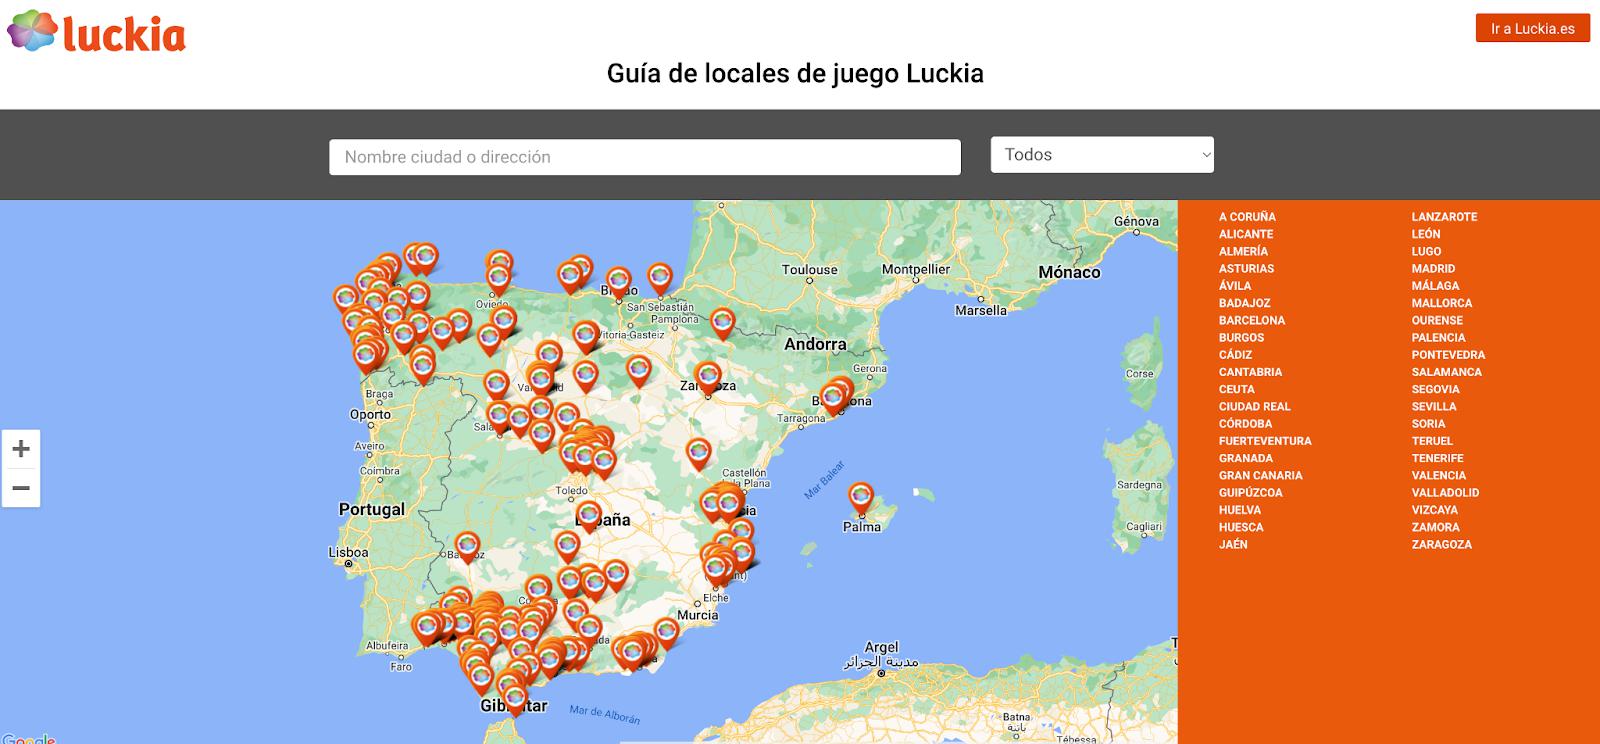Screen dimensions: 1600x744
Task: Focus the city or address search field
Action: pos(645,157)
